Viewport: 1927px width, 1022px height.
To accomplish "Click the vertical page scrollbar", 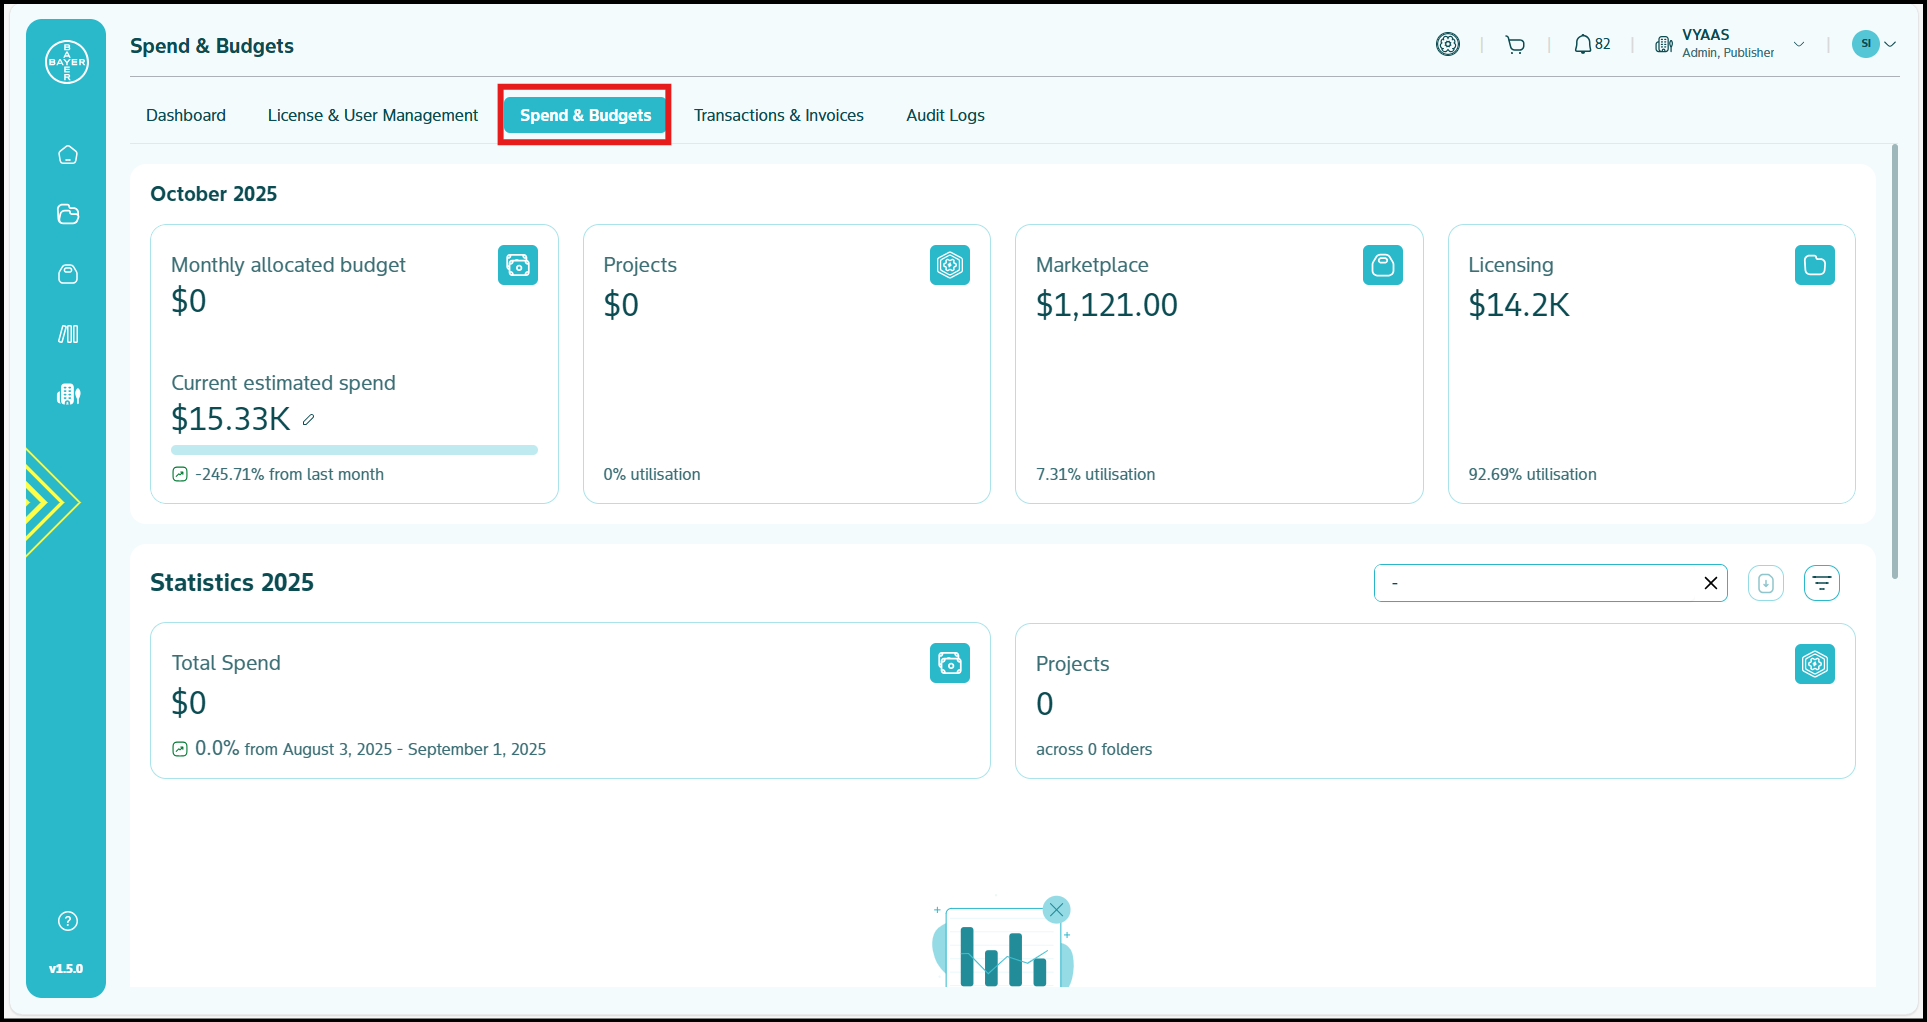I will click(x=1894, y=360).
